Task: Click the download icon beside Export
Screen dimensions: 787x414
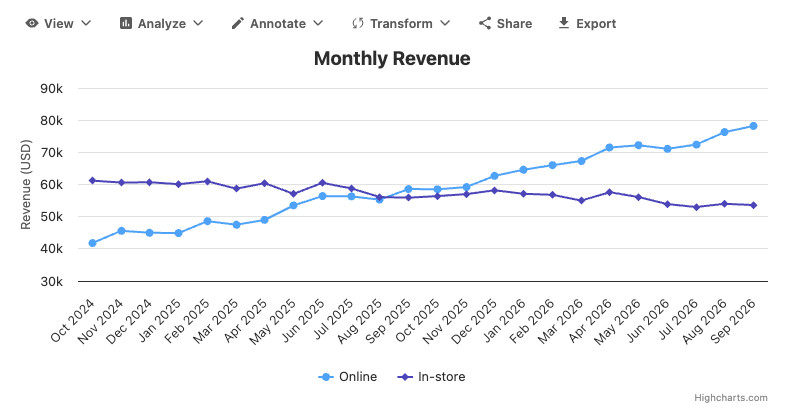Action: (x=564, y=23)
